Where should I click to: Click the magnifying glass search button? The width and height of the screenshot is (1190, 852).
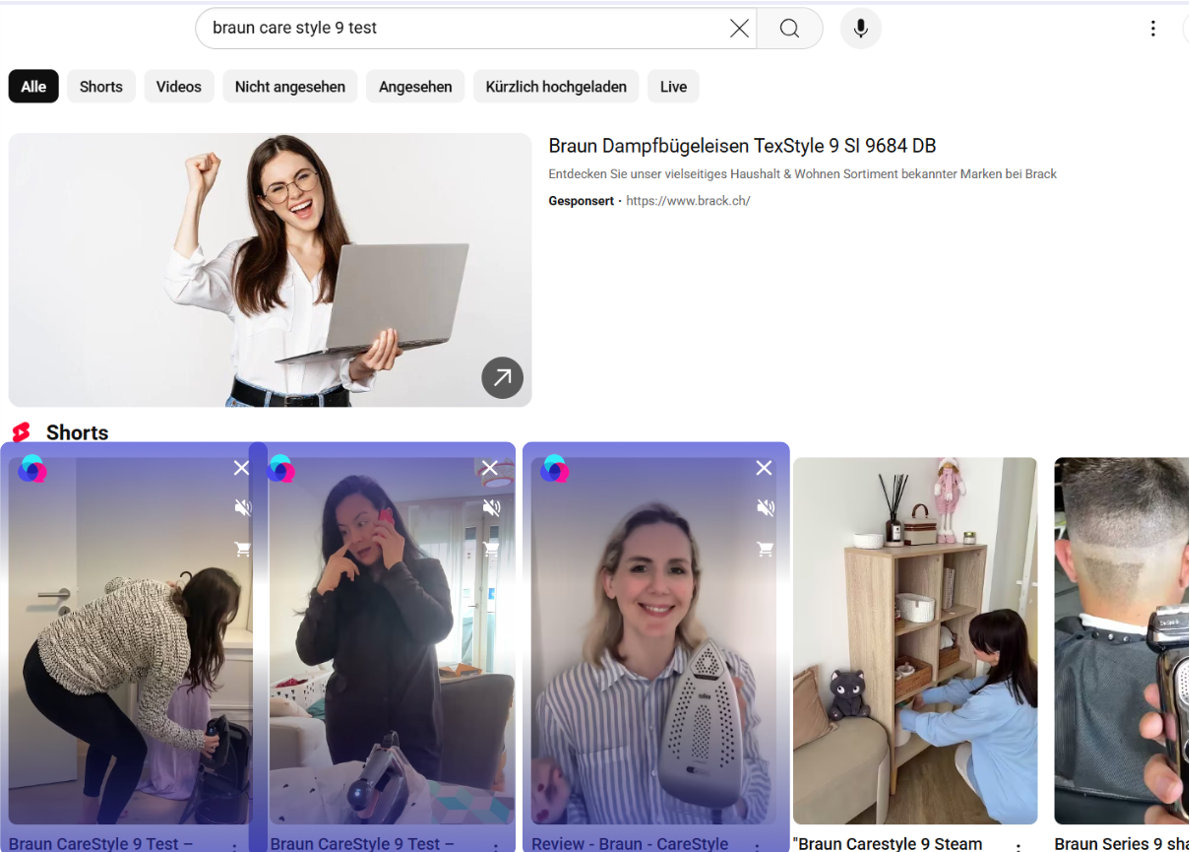pyautogui.click(x=789, y=28)
